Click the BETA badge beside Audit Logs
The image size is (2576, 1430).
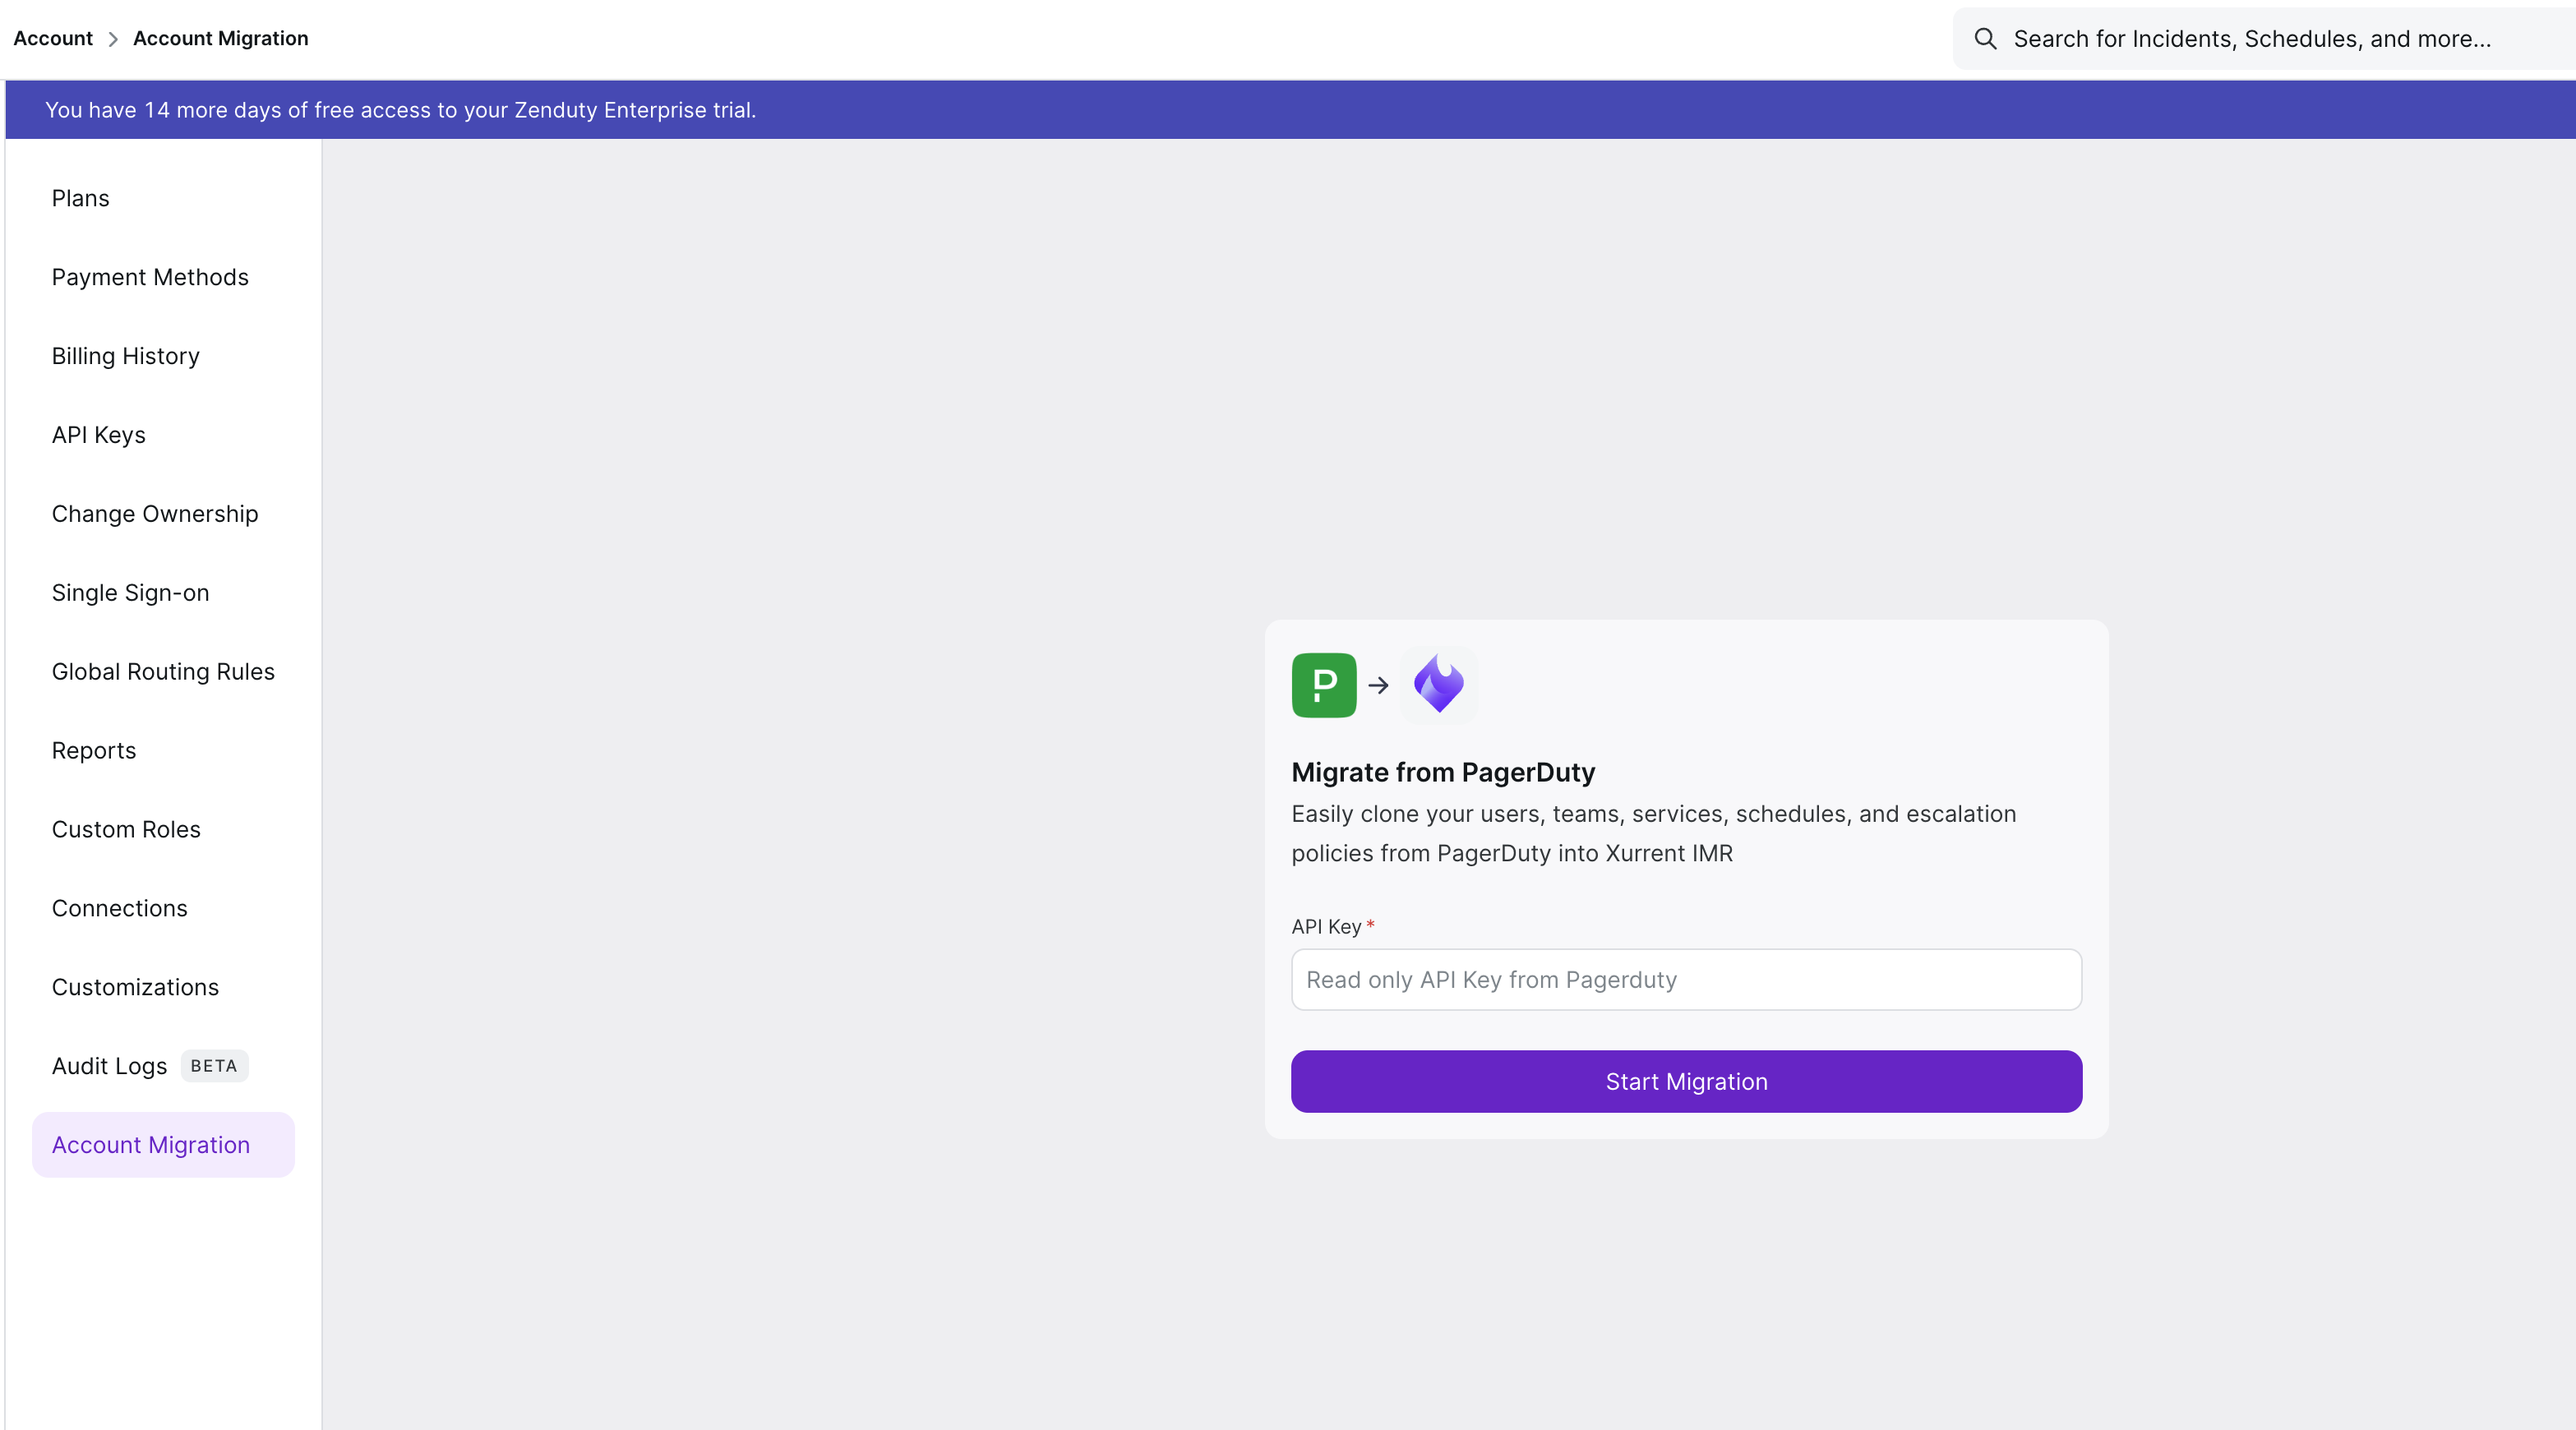coord(214,1066)
